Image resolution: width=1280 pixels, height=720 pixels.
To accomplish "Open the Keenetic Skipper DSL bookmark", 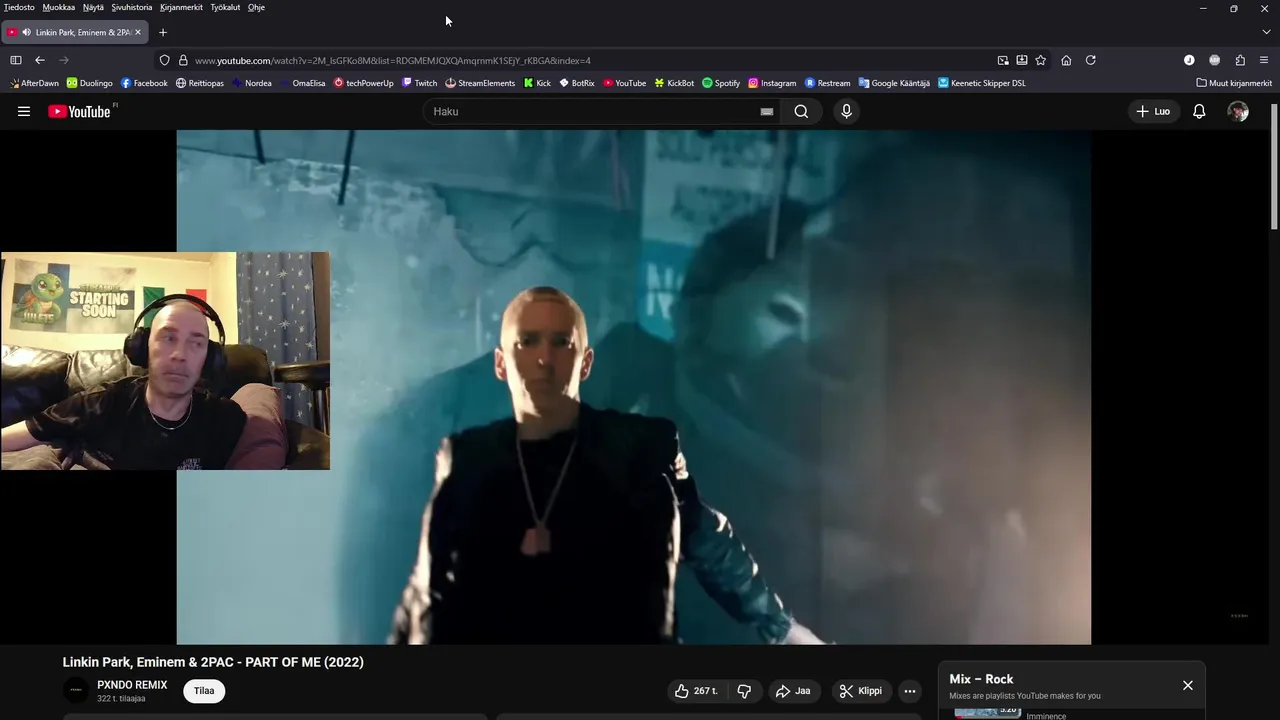I will pos(981,83).
